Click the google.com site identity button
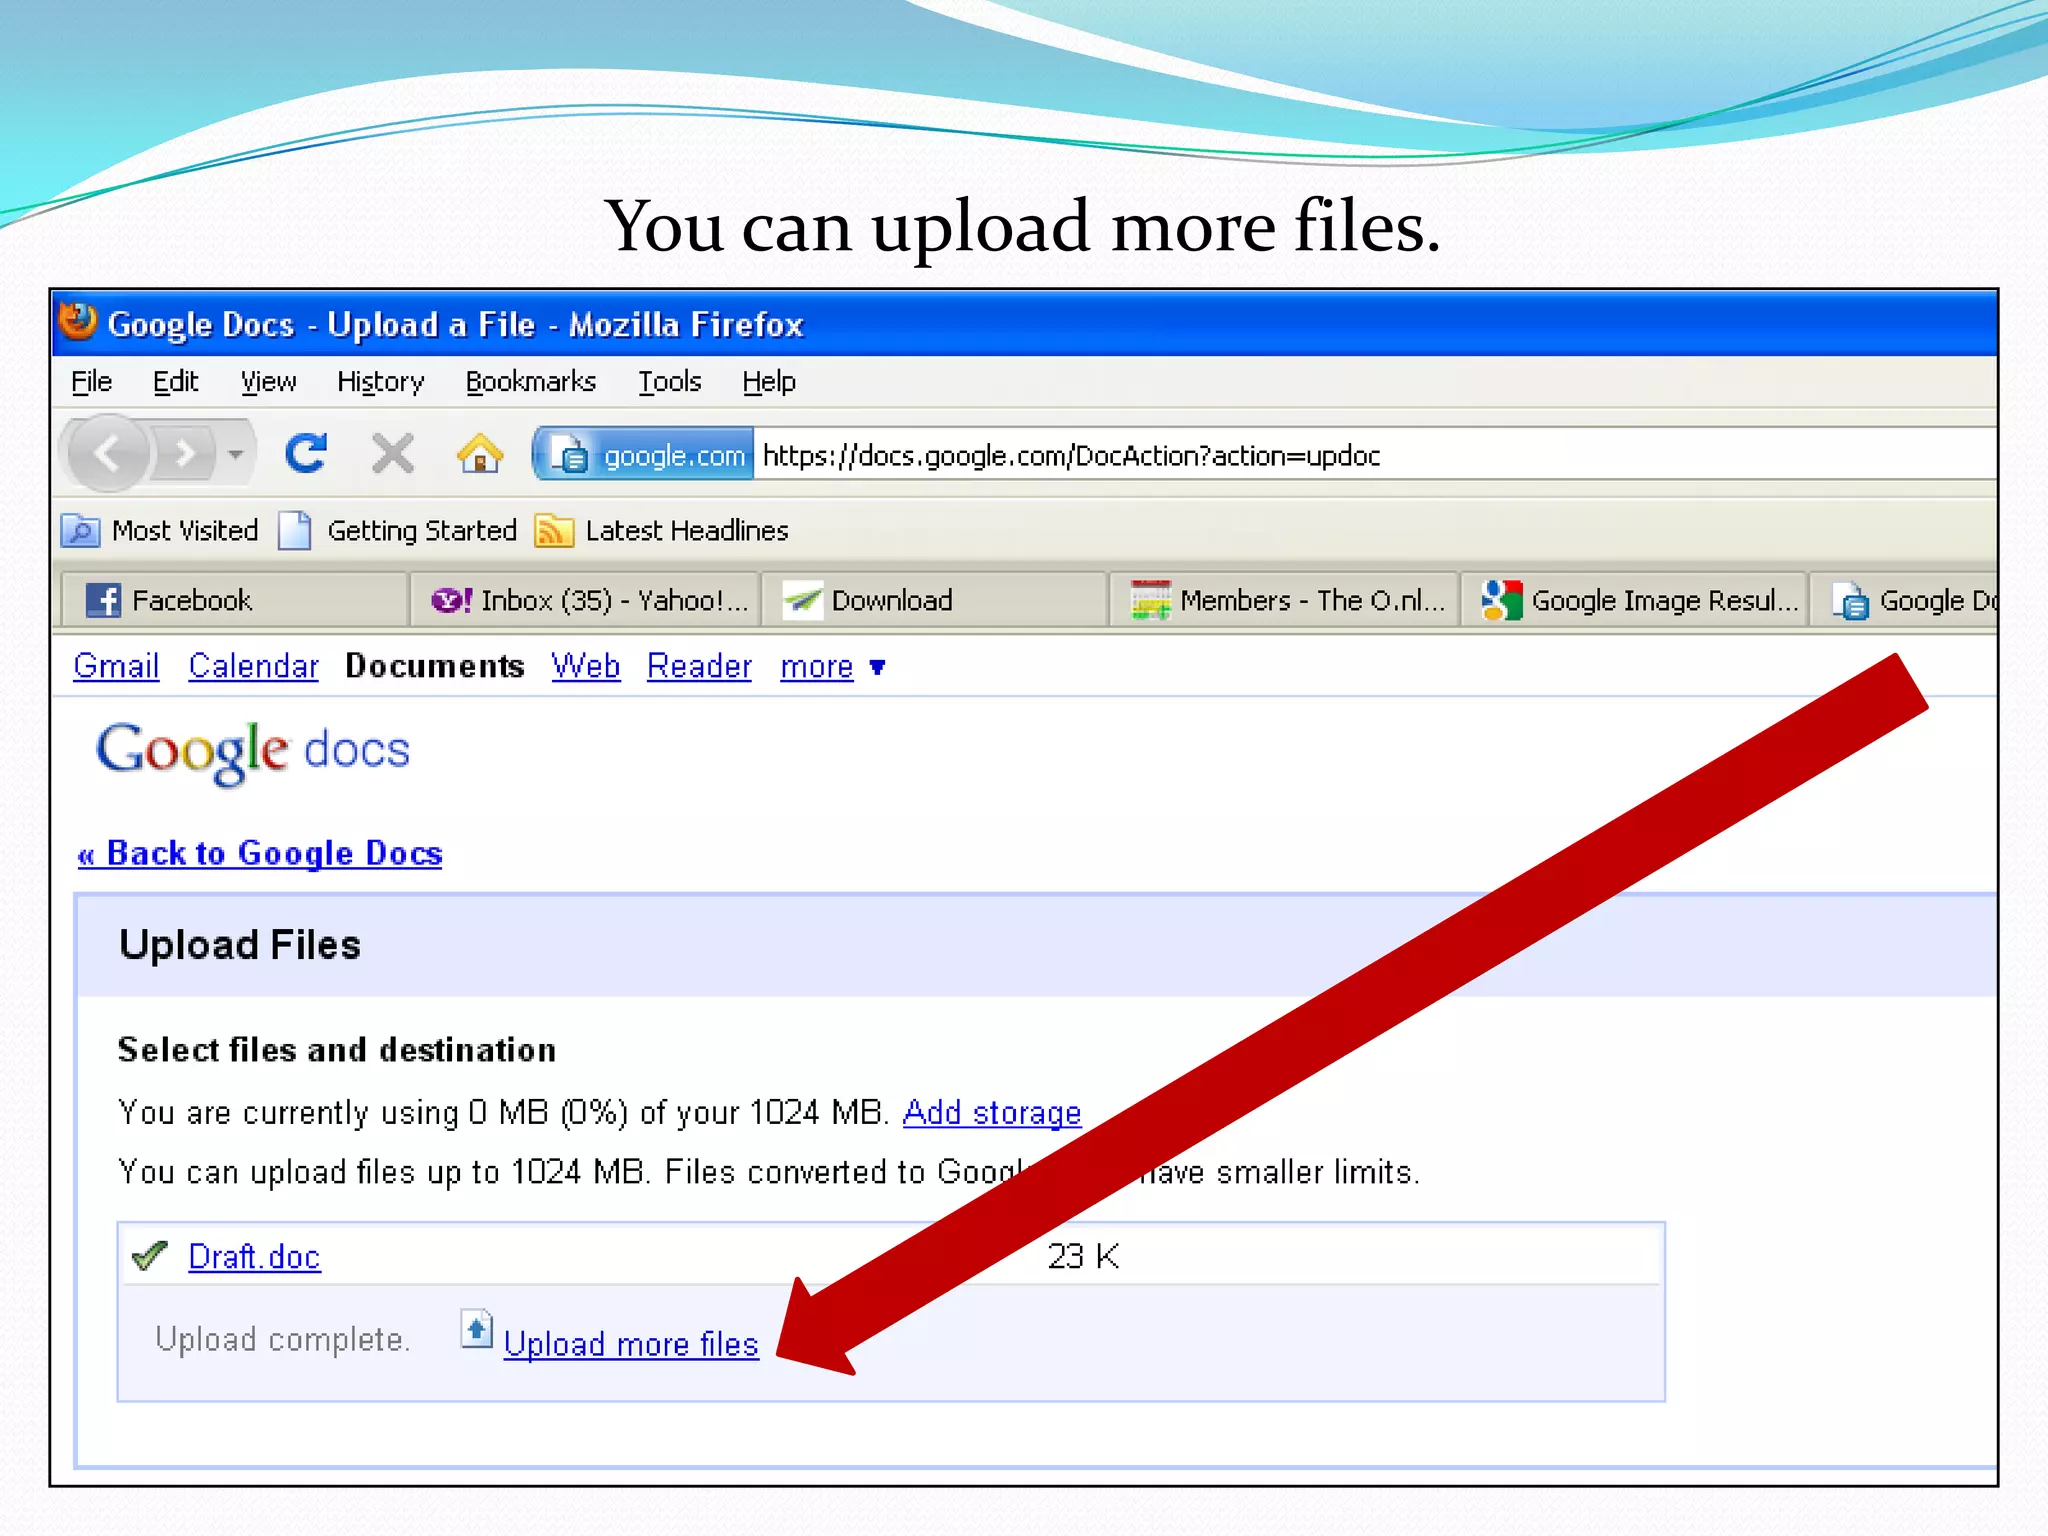This screenshot has height=1536, width=2048. coord(644,455)
